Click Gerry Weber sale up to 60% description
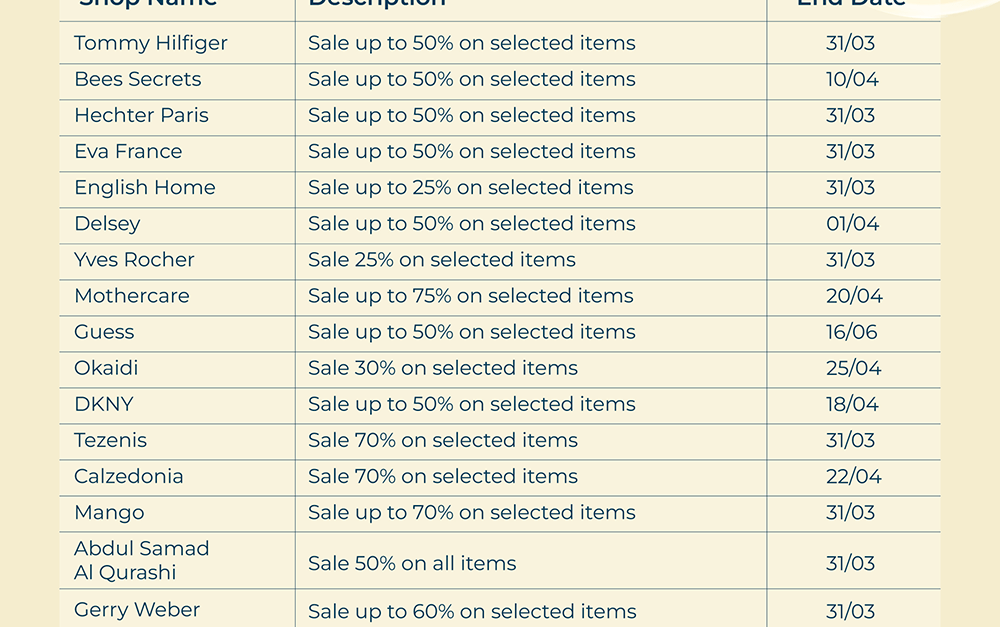The width and height of the screenshot is (1000, 627). pos(472,611)
